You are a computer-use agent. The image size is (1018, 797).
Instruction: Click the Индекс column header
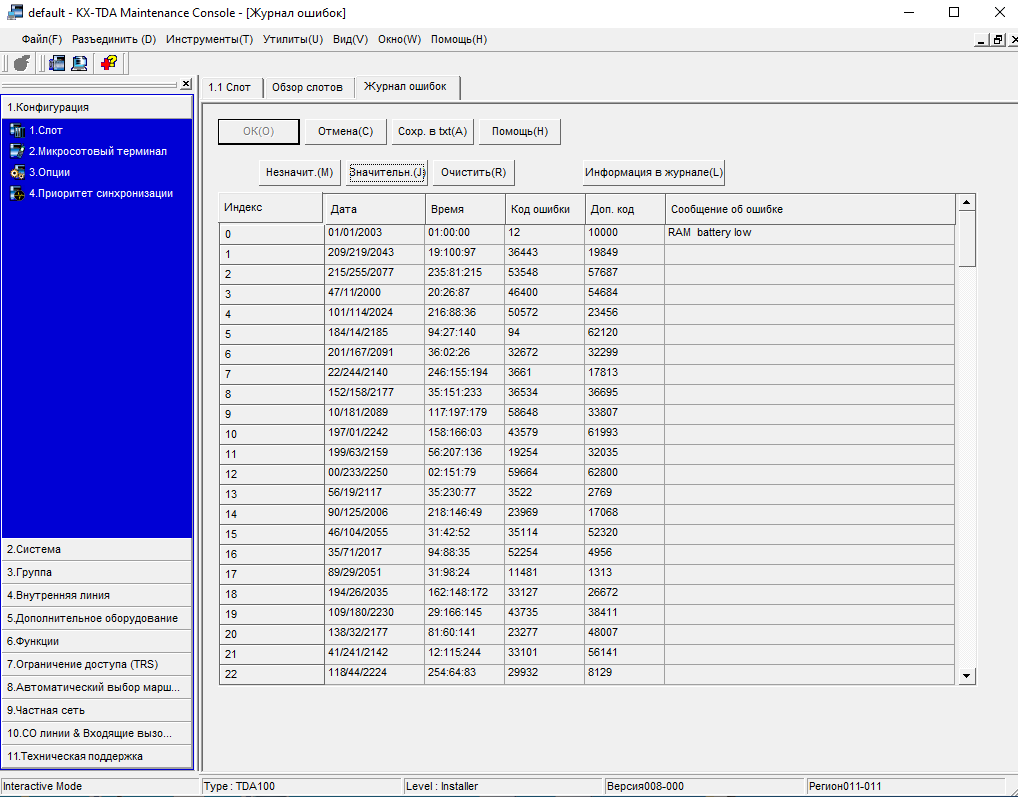click(271, 208)
